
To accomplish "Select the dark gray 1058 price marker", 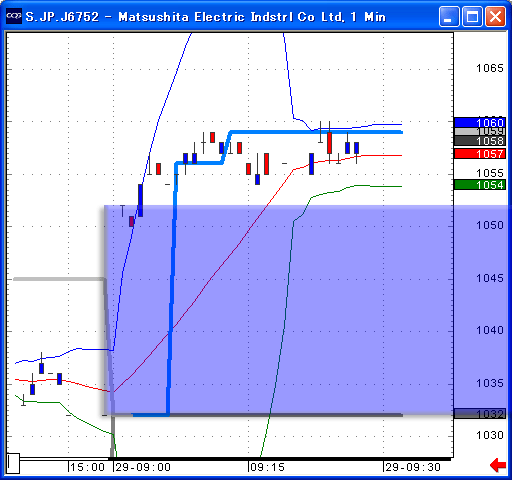I will pyautogui.click(x=480, y=141).
